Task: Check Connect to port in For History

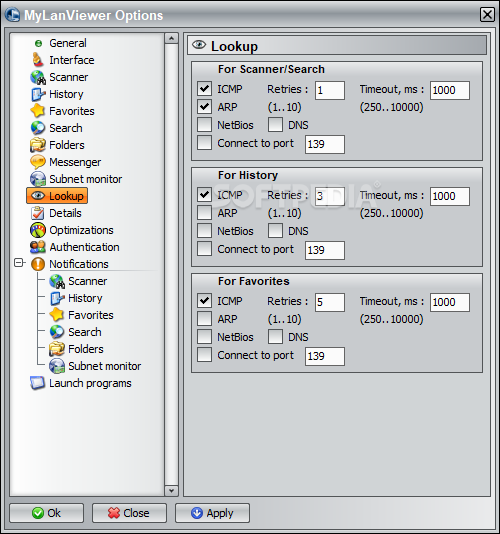Action: tap(204, 249)
